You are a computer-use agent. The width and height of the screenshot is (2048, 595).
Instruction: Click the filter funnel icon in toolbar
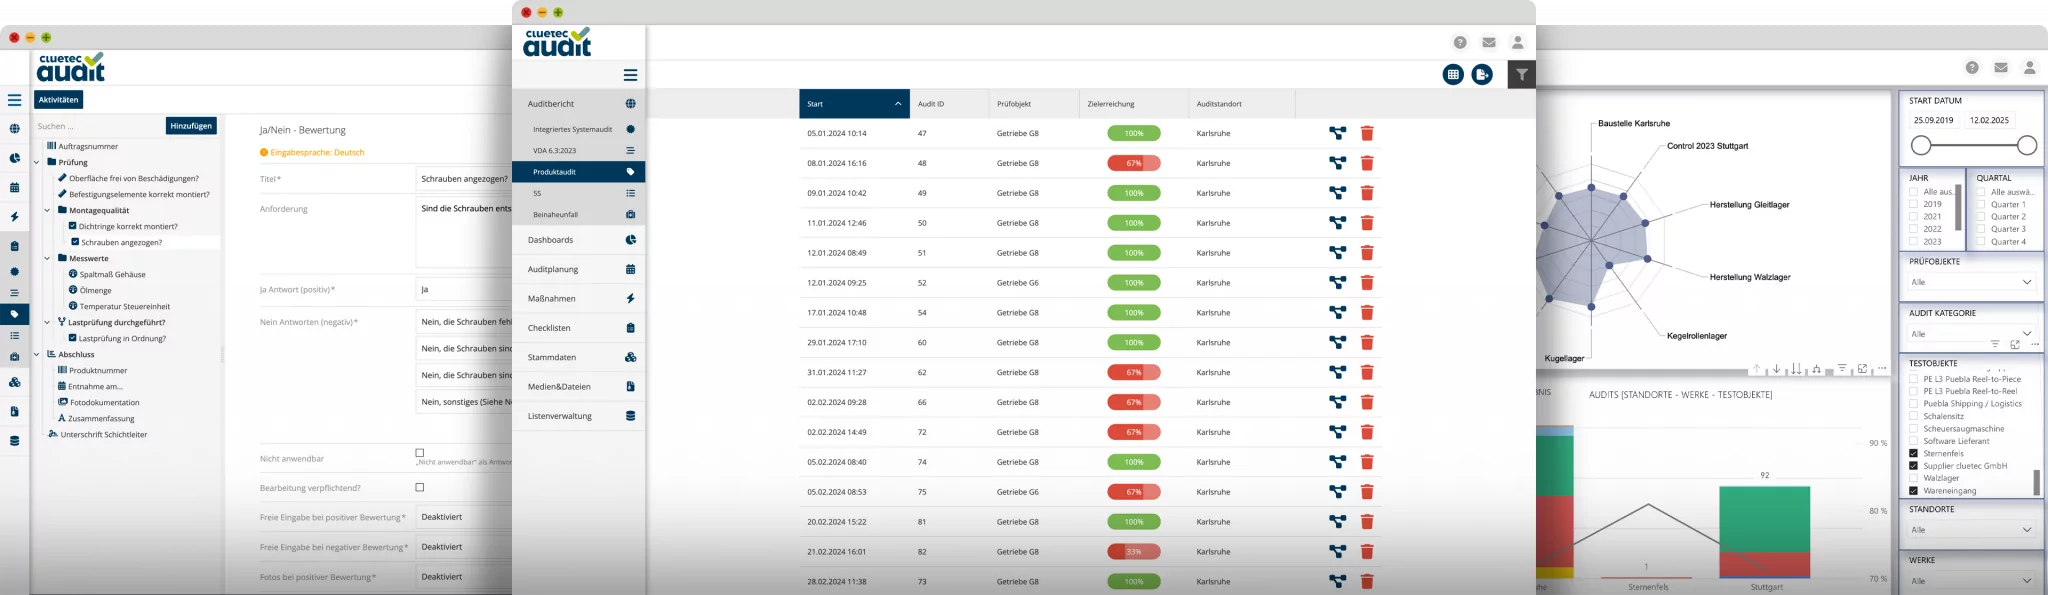(x=1521, y=74)
